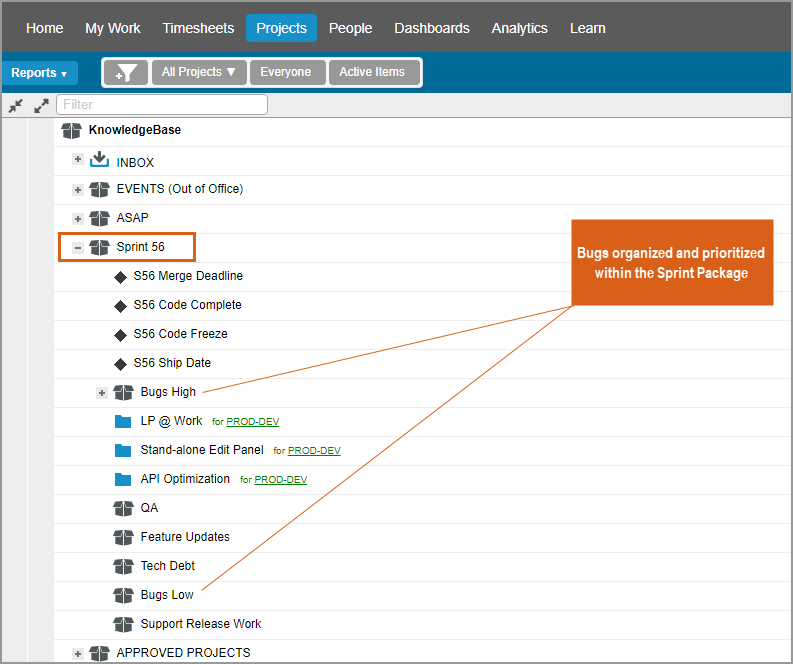Toggle the Active Items filter
The image size is (793, 664).
(372, 72)
